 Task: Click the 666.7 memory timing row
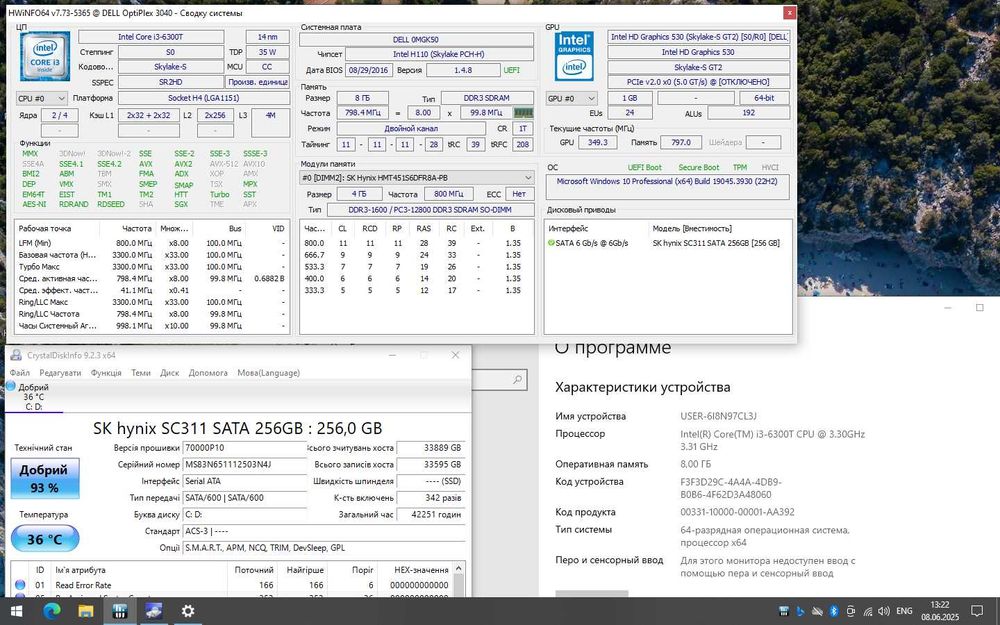click(x=416, y=255)
